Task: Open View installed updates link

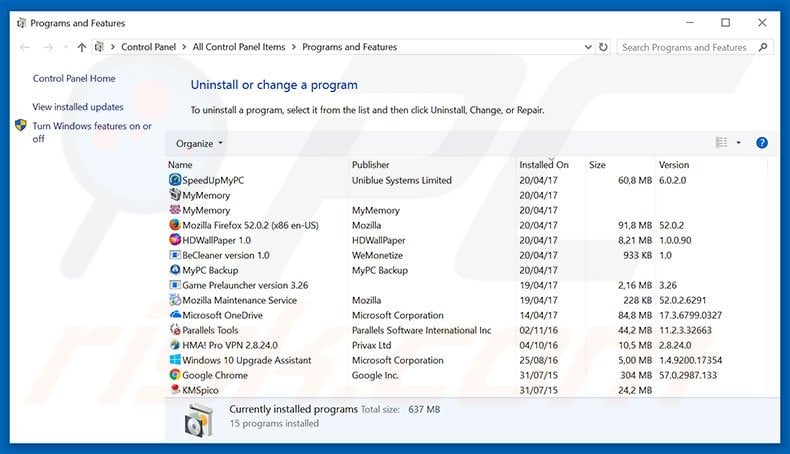Action: click(x=78, y=107)
